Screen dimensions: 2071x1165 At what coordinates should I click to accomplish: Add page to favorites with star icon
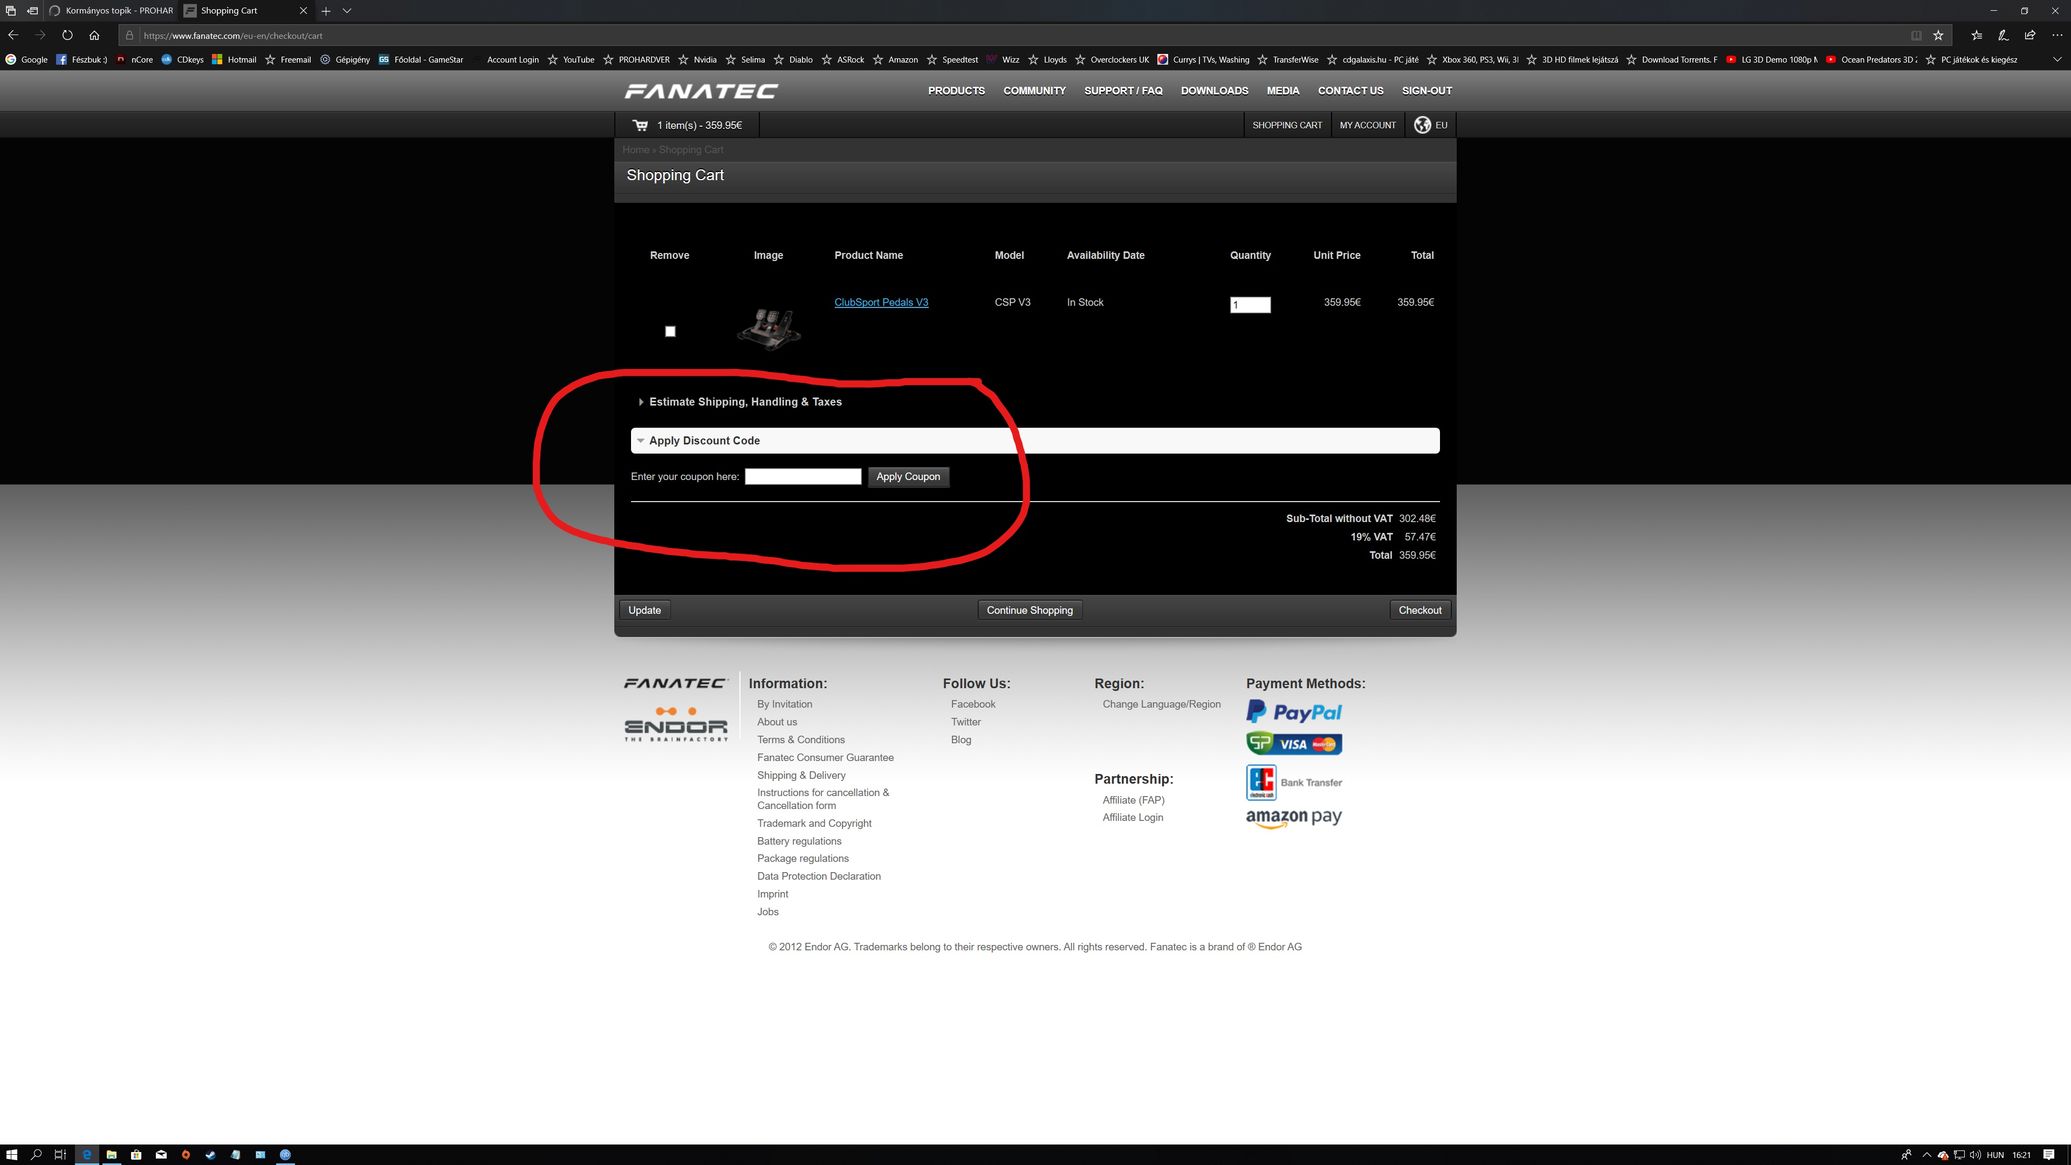coord(1938,35)
